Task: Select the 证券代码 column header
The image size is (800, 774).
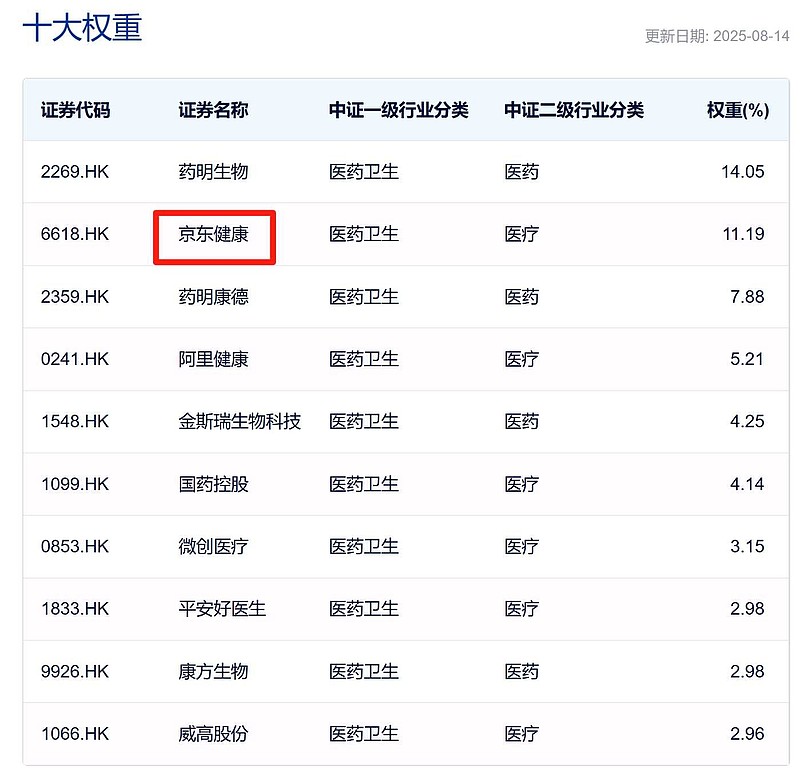Action: tap(76, 110)
